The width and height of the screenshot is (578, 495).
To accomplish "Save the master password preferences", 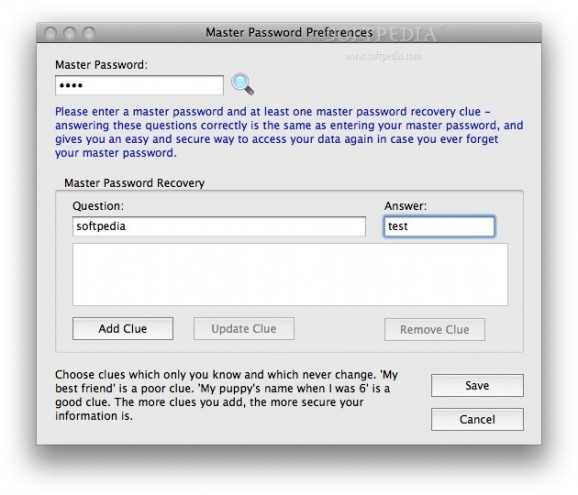I will [477, 386].
